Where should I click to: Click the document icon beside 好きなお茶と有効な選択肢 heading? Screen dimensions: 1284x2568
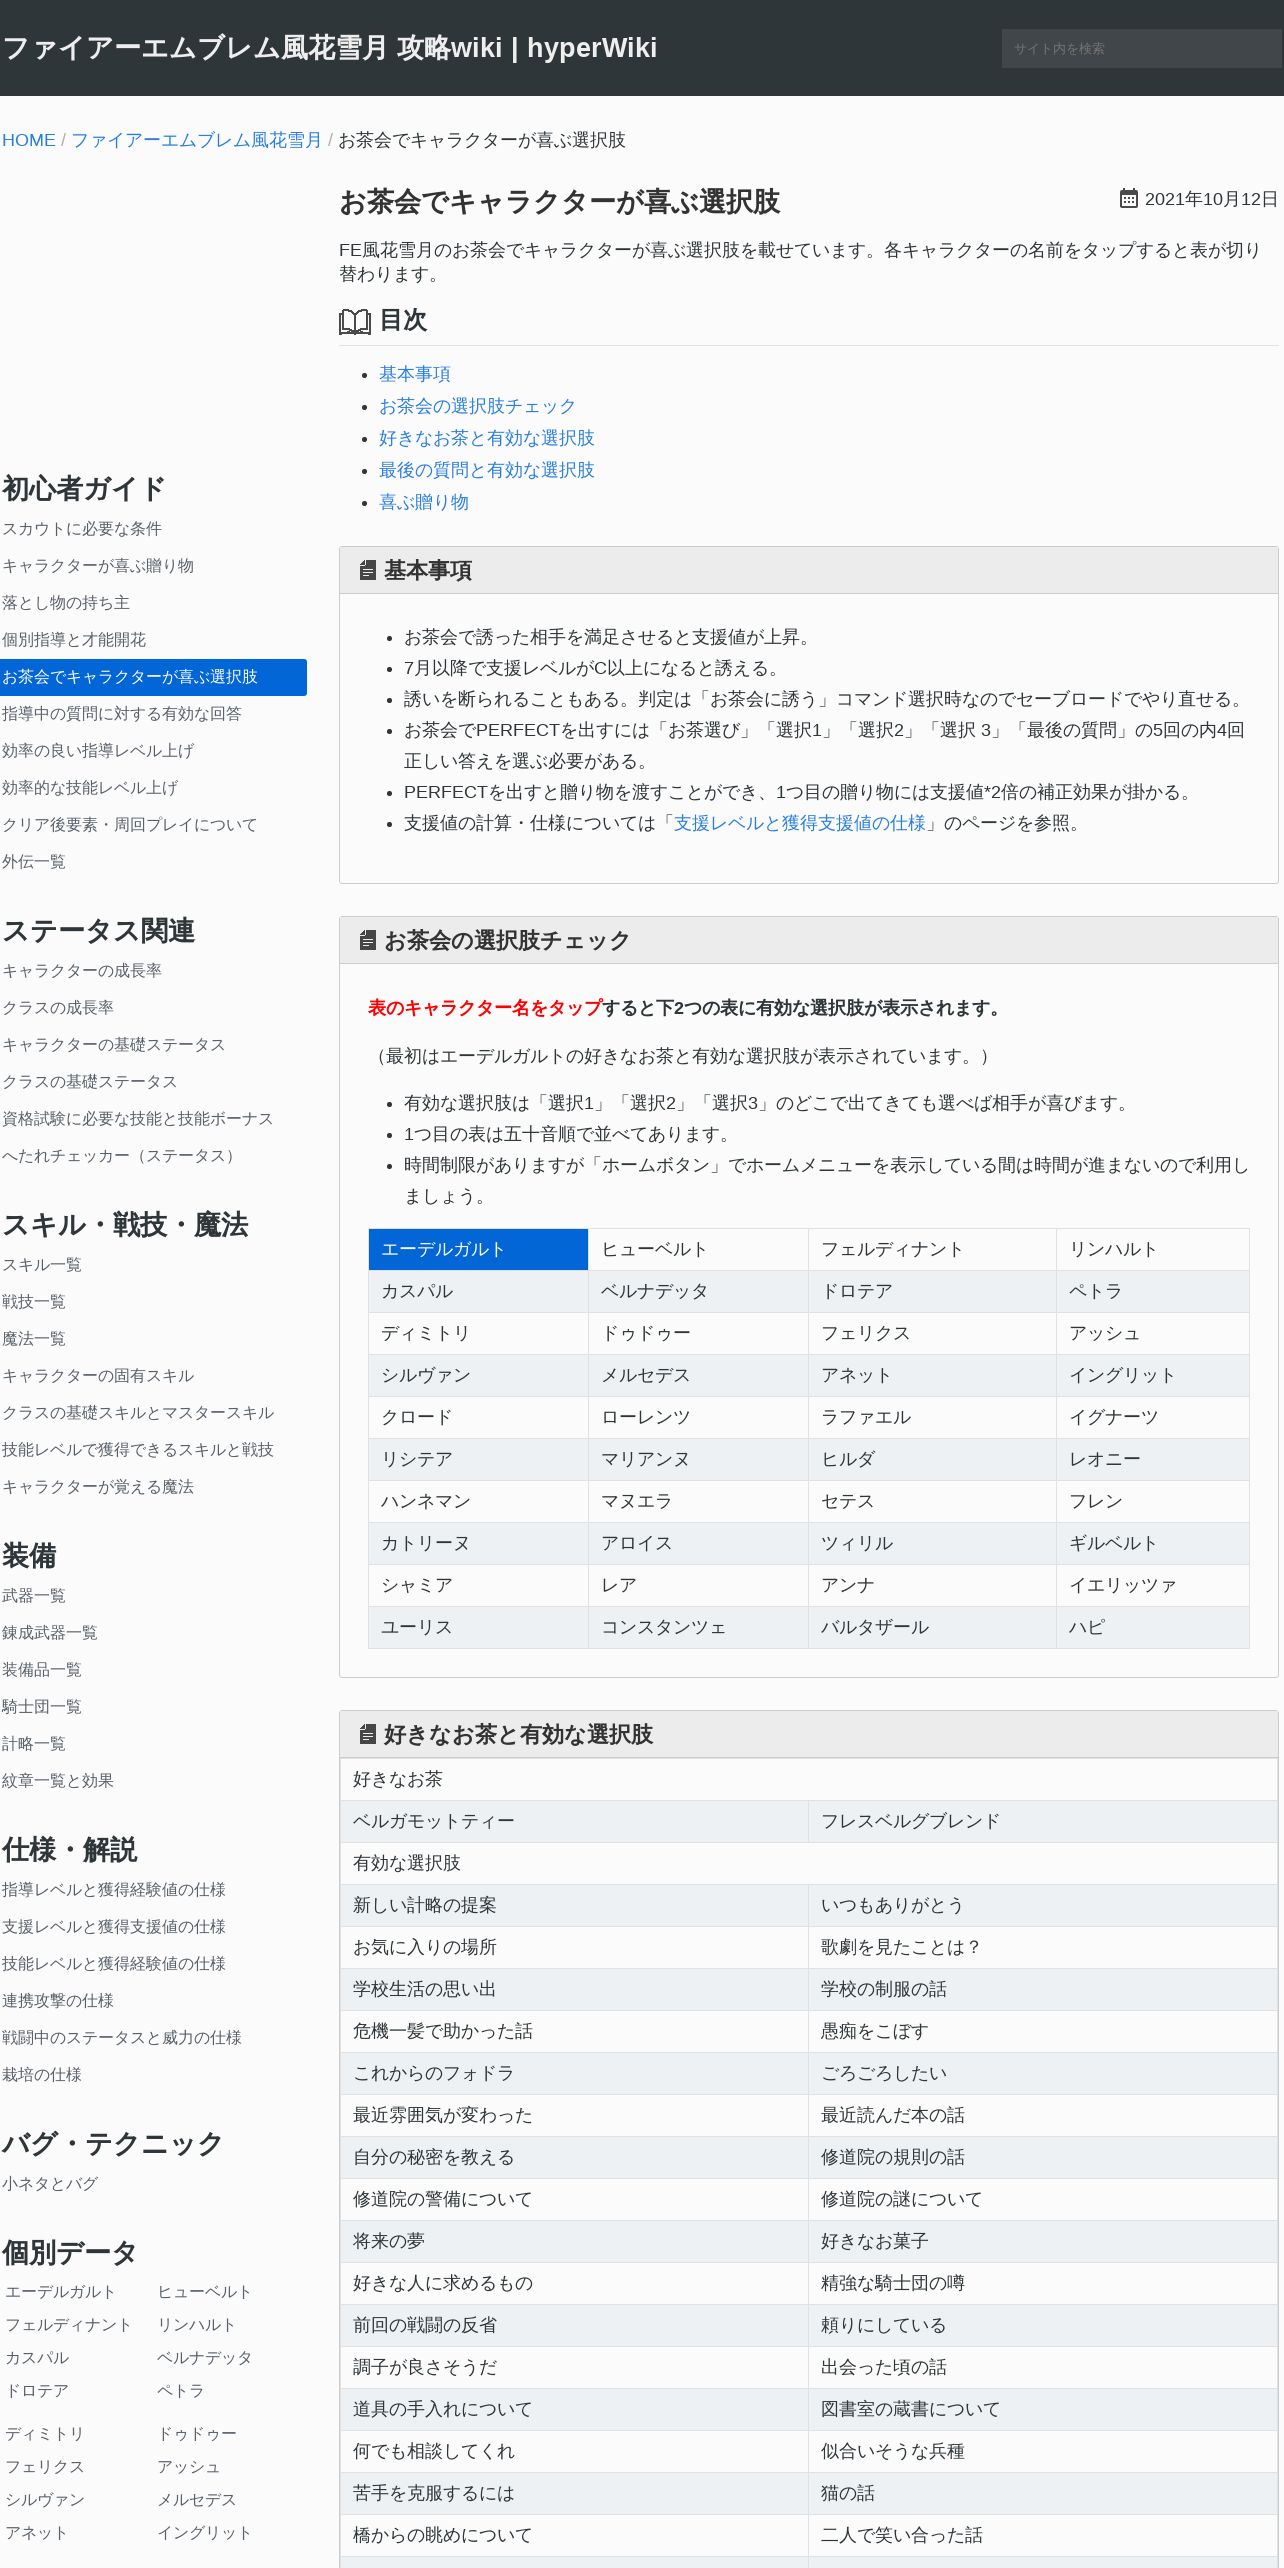pyautogui.click(x=367, y=1735)
